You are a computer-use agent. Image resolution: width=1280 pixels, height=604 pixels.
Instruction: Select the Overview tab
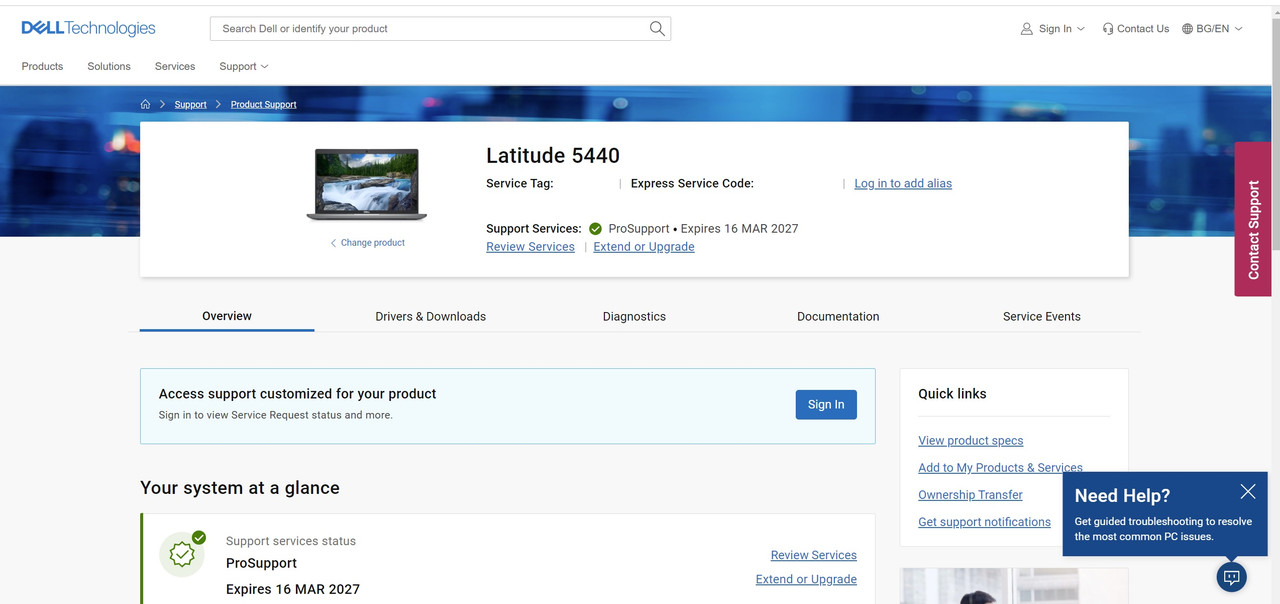(x=227, y=316)
